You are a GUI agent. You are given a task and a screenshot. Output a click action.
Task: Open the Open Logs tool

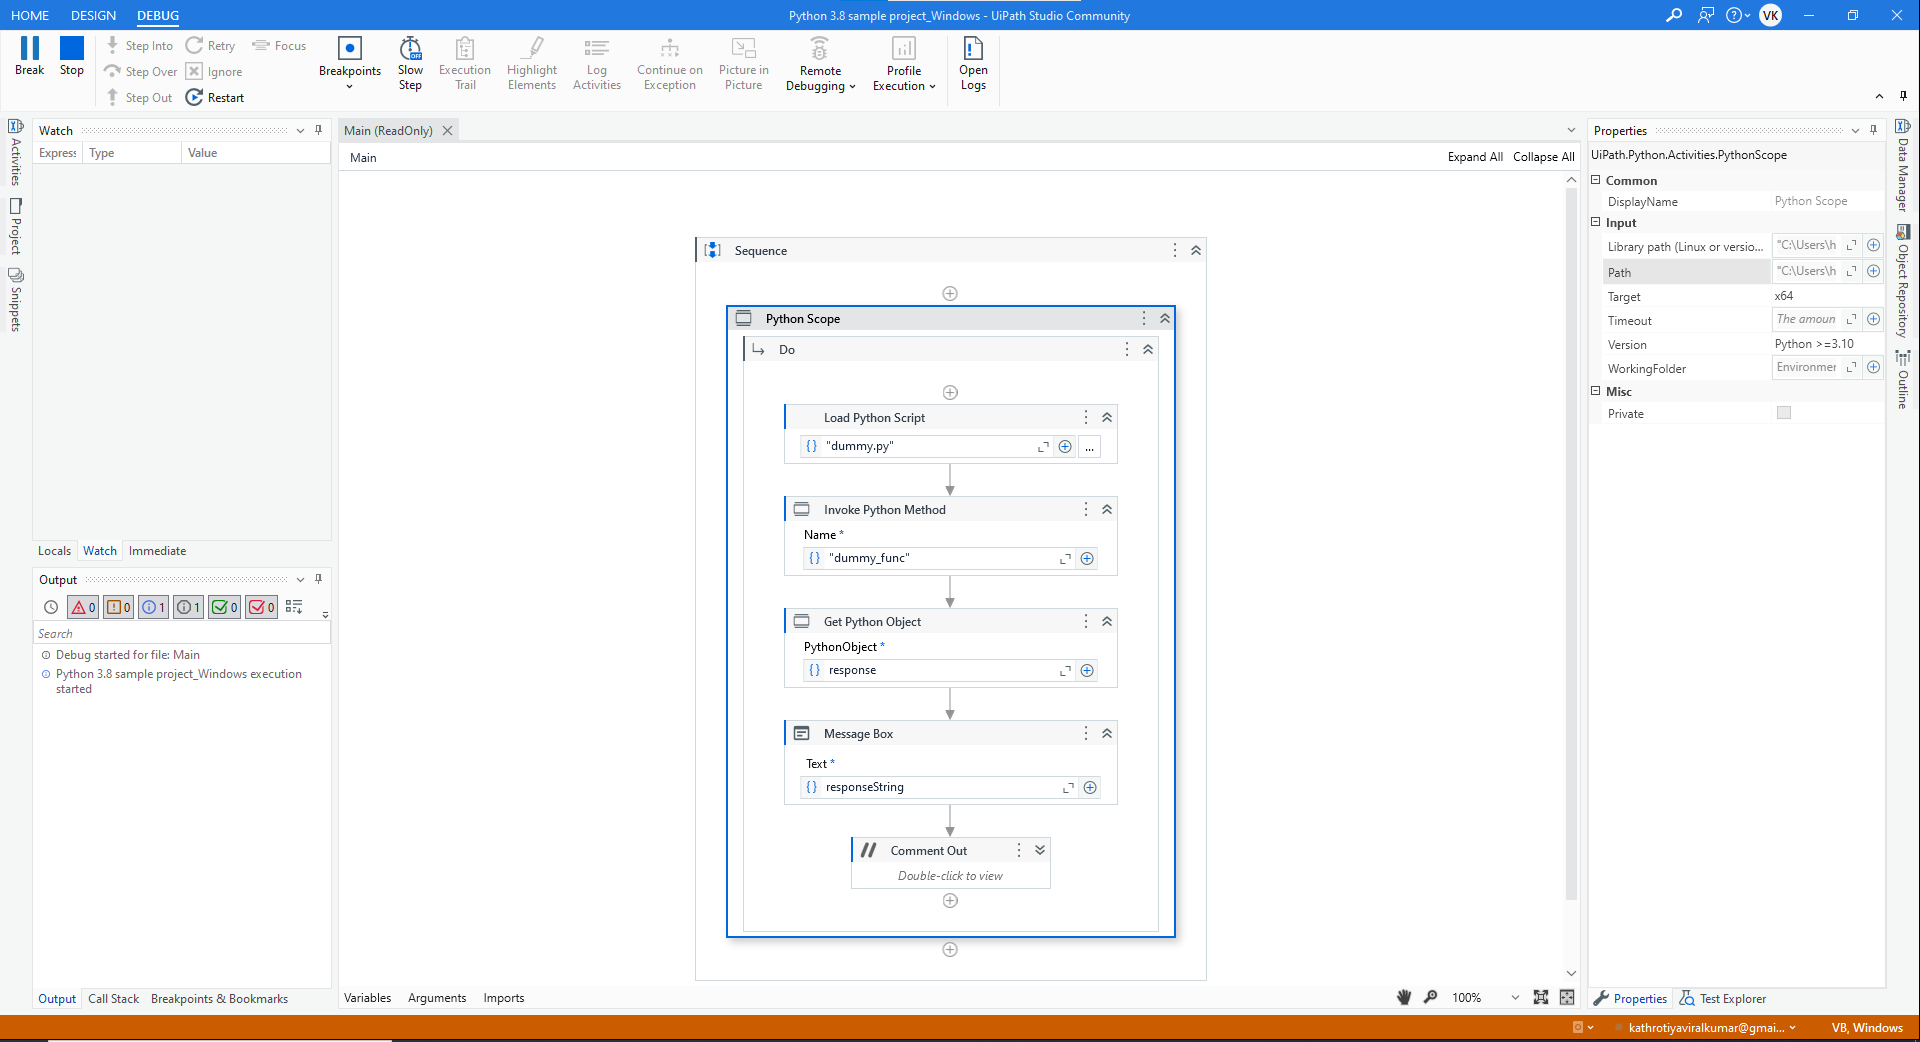click(x=973, y=64)
